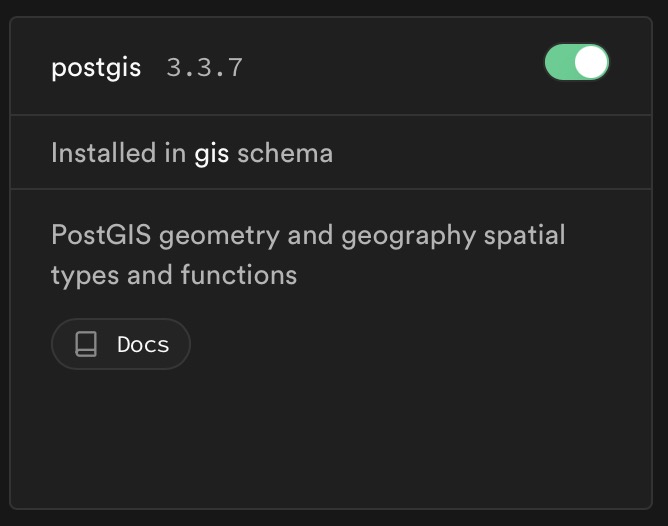Click 'types and functions' description line

click(x=174, y=275)
